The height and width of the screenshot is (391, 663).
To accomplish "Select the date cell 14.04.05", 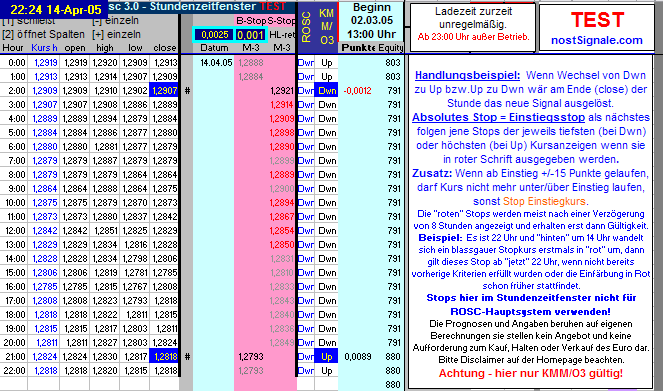I will (x=216, y=63).
